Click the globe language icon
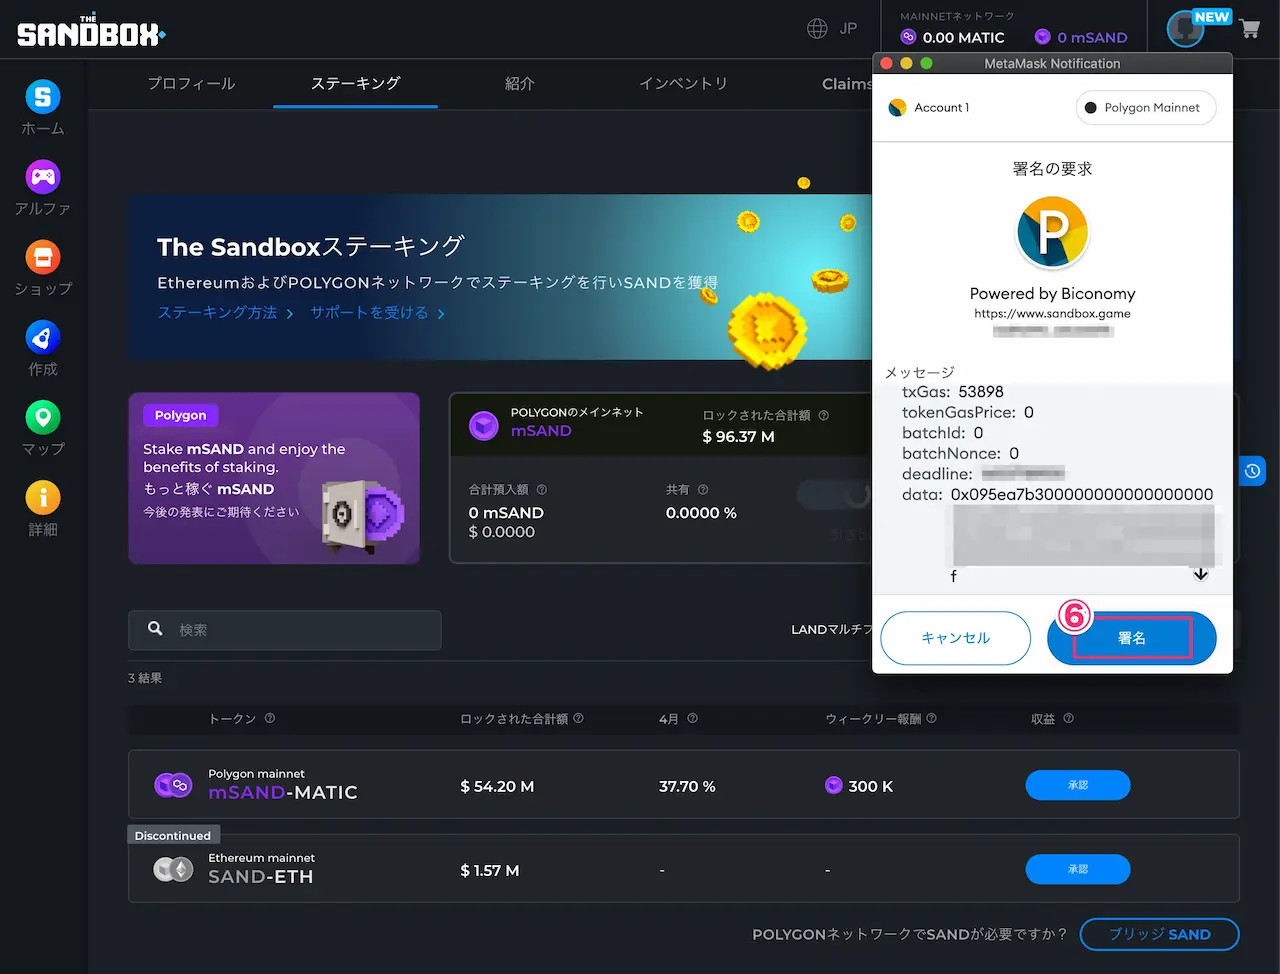 point(818,28)
